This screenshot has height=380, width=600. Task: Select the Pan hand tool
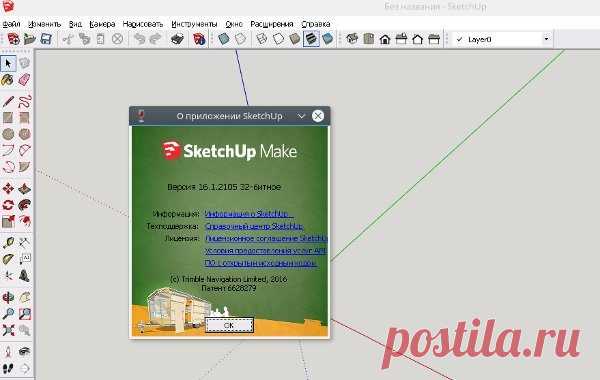24,297
